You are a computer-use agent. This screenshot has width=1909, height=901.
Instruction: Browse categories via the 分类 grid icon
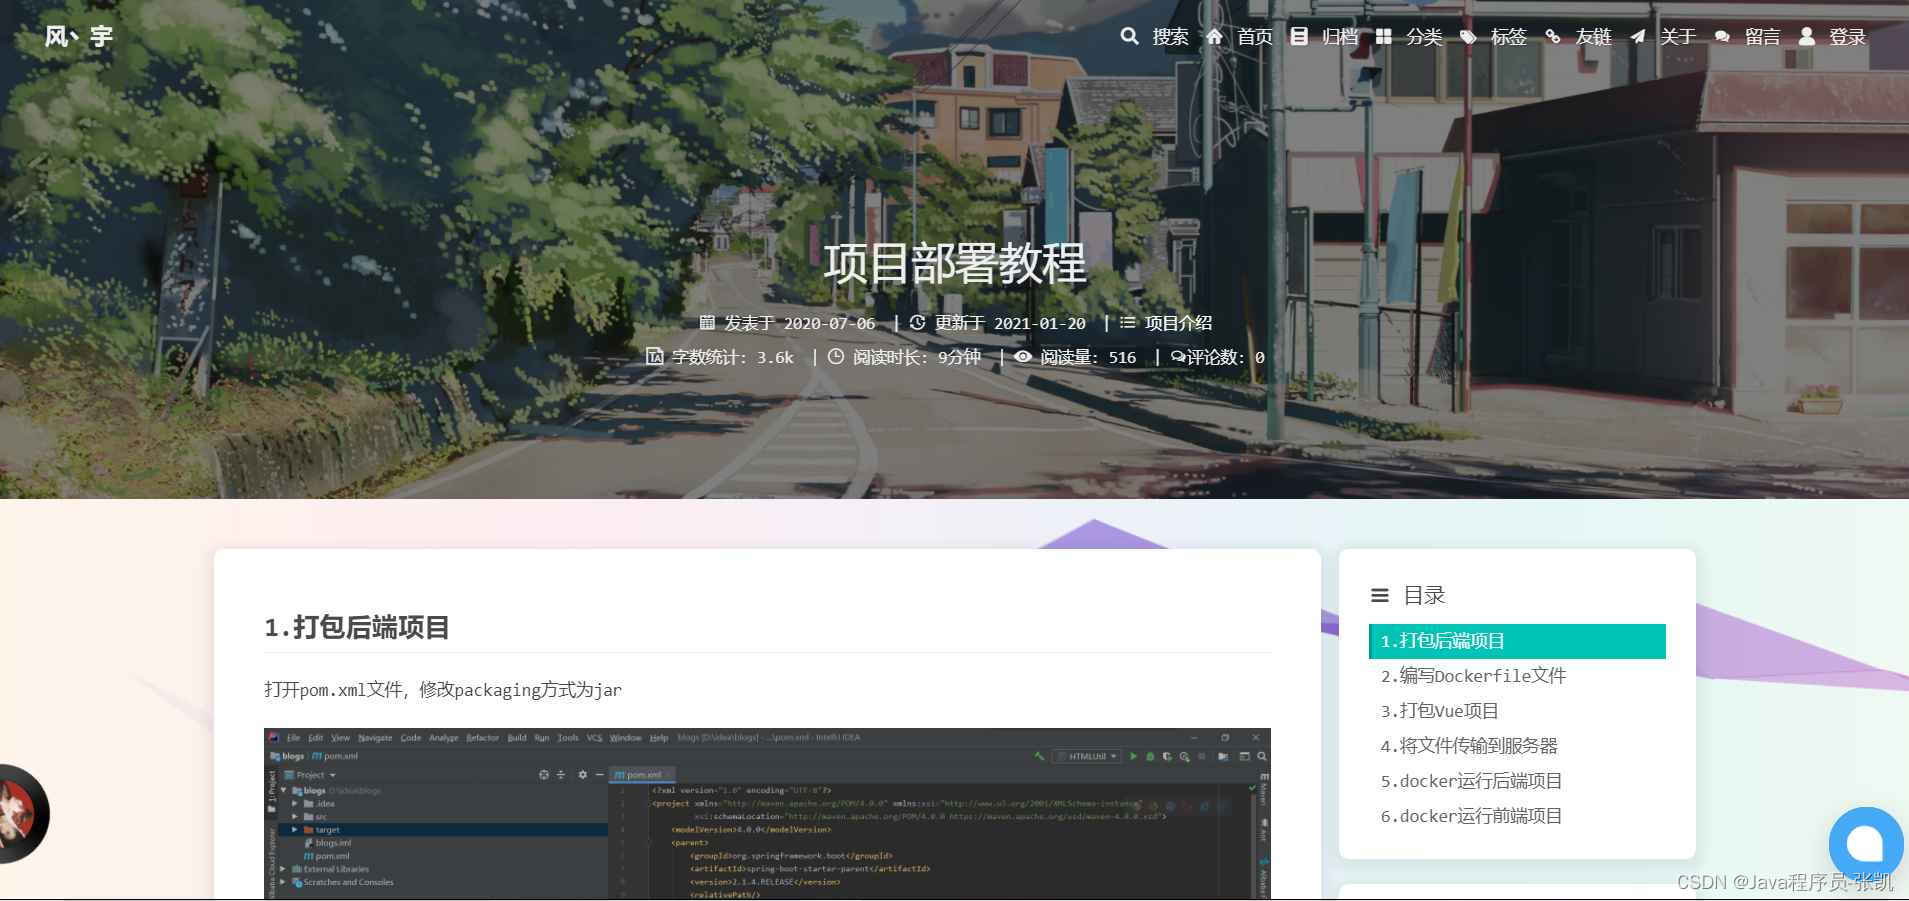[x=1385, y=36]
